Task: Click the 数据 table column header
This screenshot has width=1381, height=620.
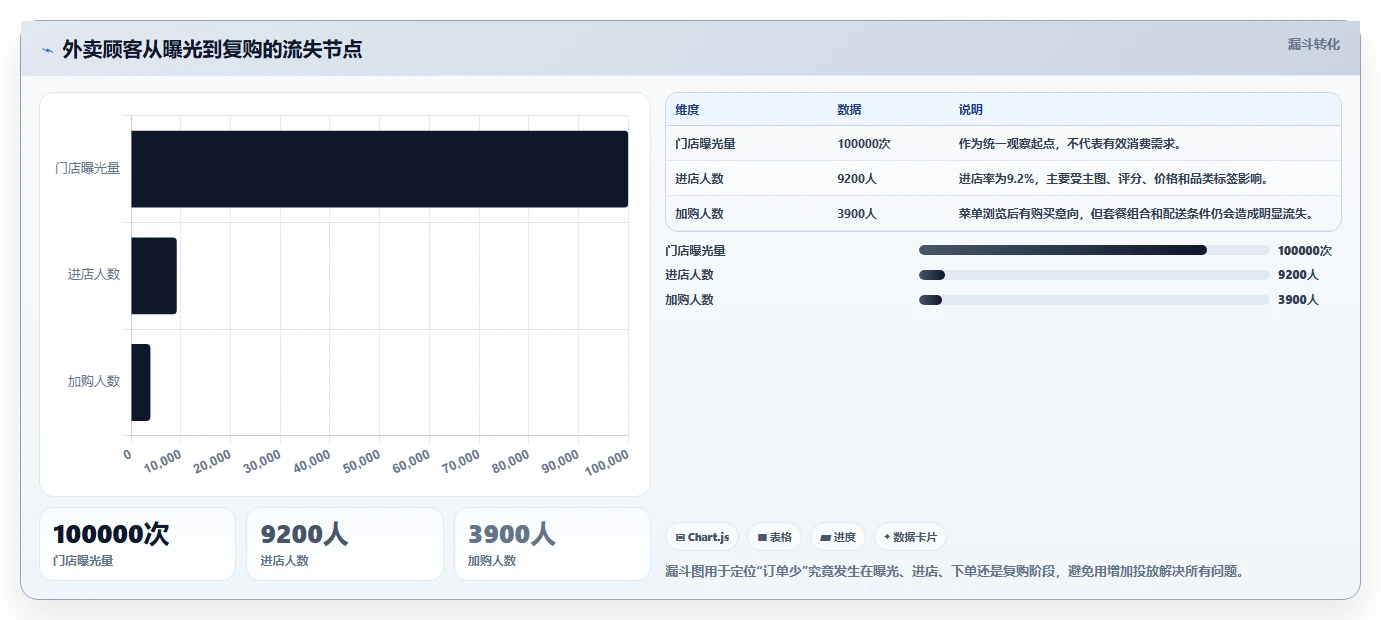Action: pyautogui.click(x=849, y=110)
